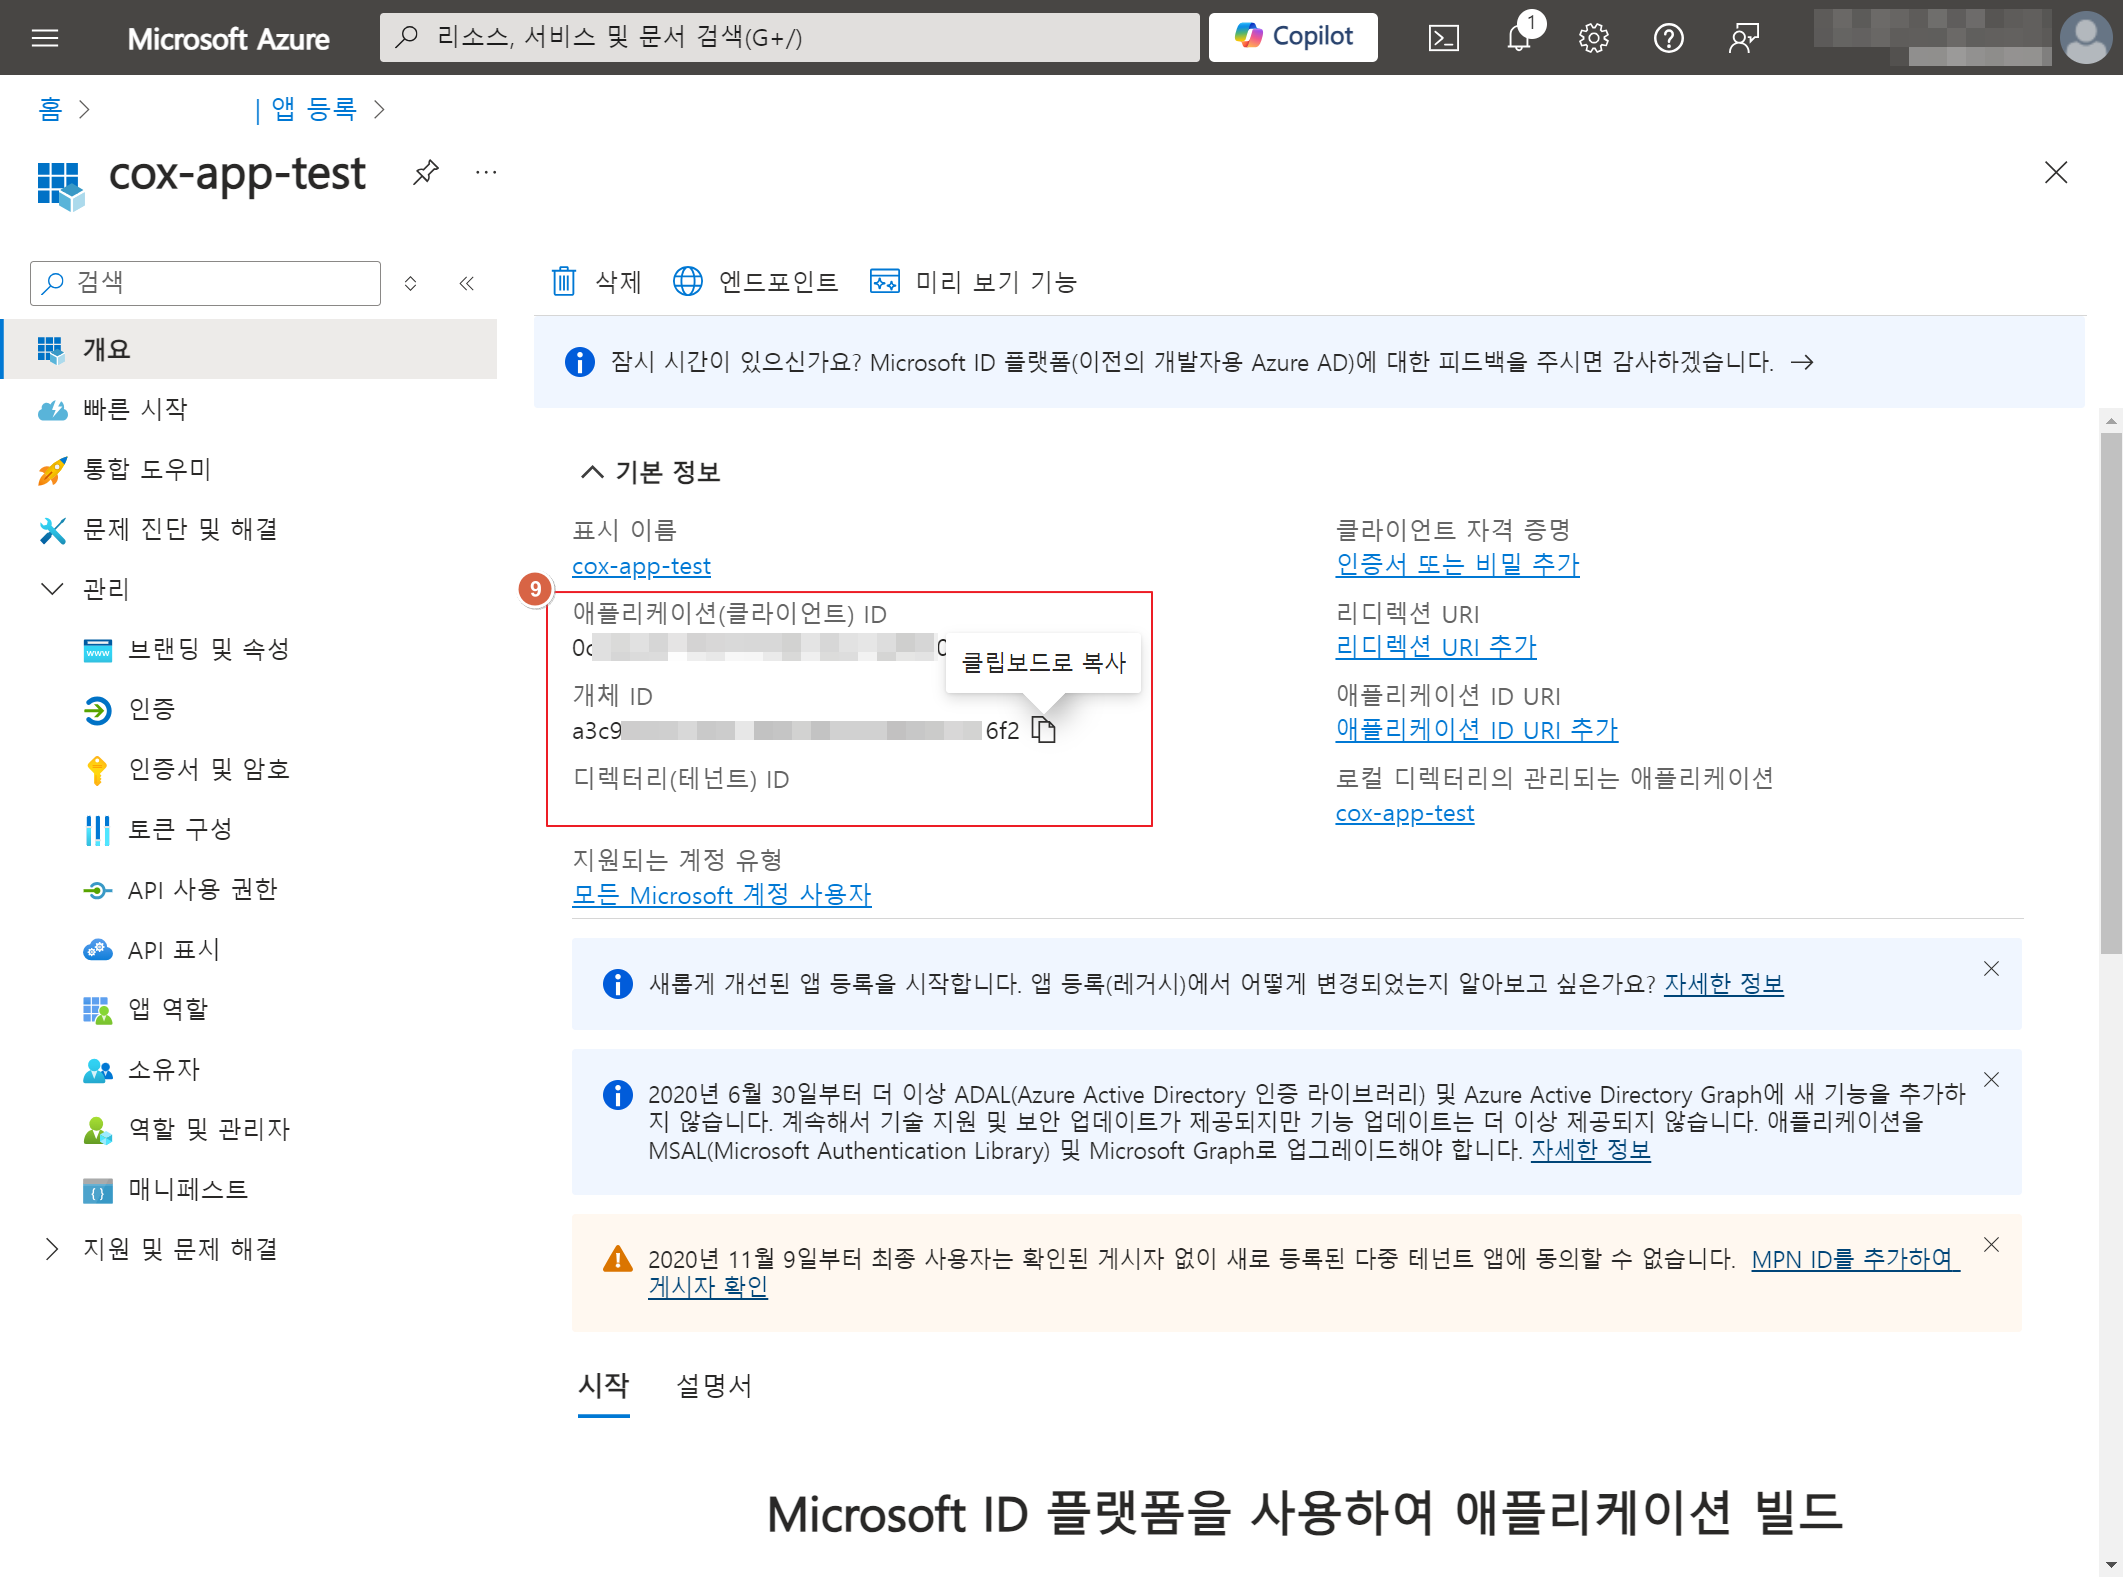
Task: Open portal settings gear
Action: click(1593, 38)
